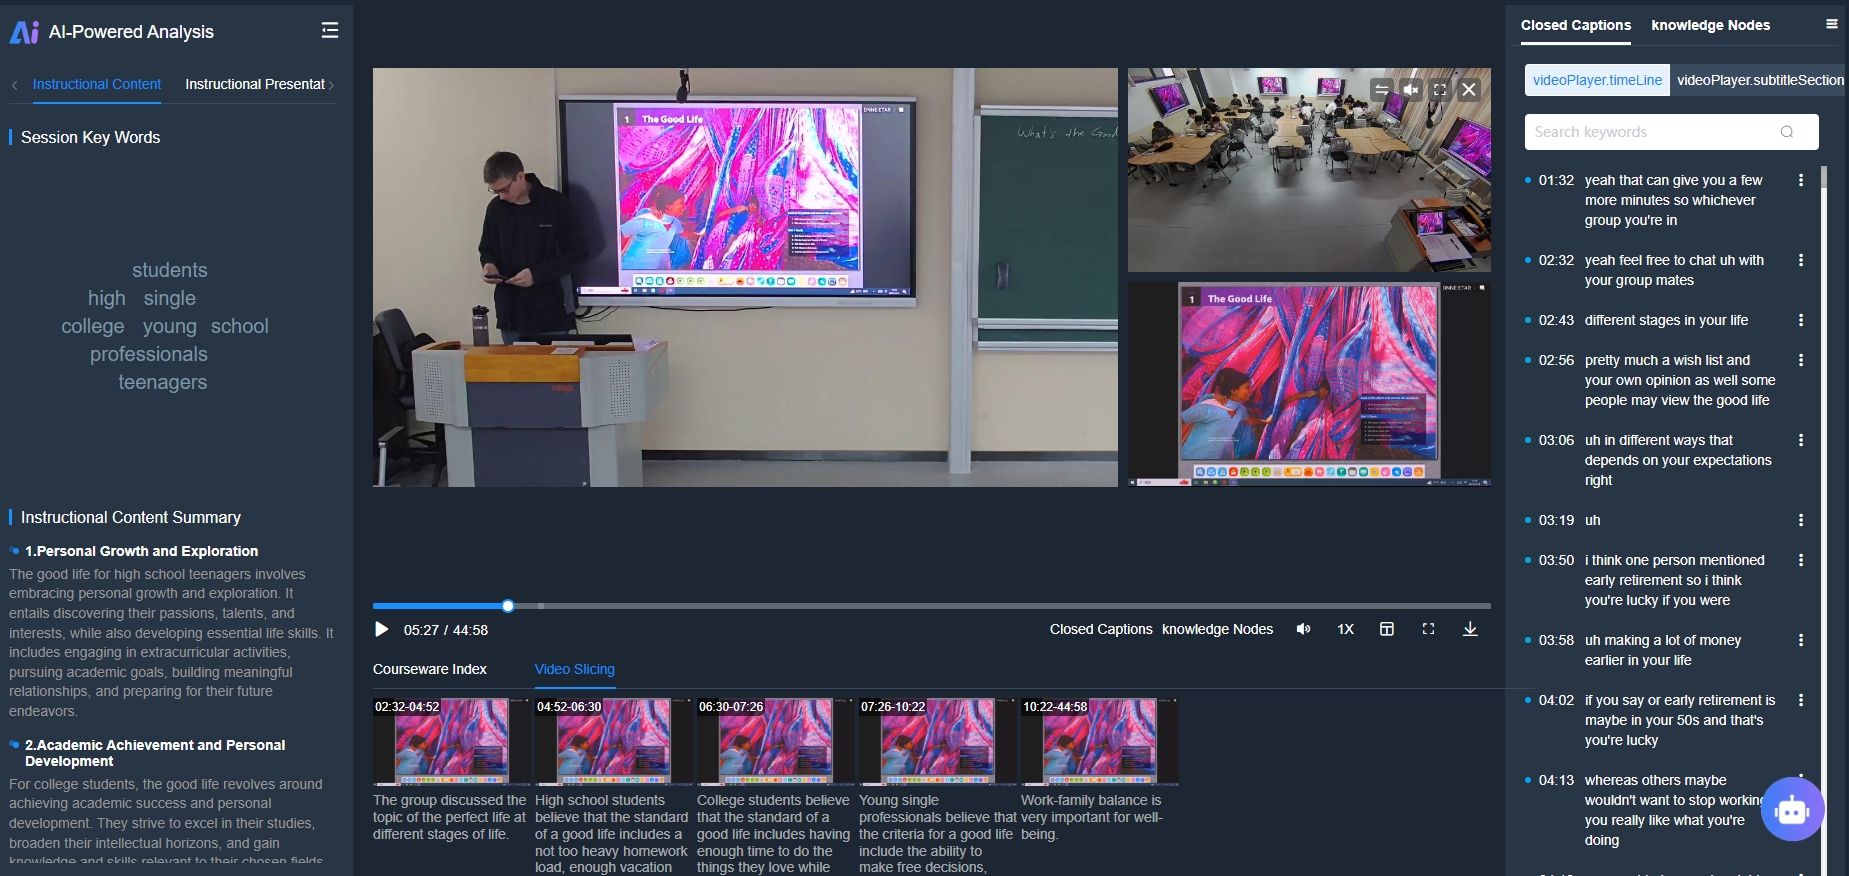Open the 10:22-44:58 video slice
The width and height of the screenshot is (1849, 876).
(x=1100, y=742)
